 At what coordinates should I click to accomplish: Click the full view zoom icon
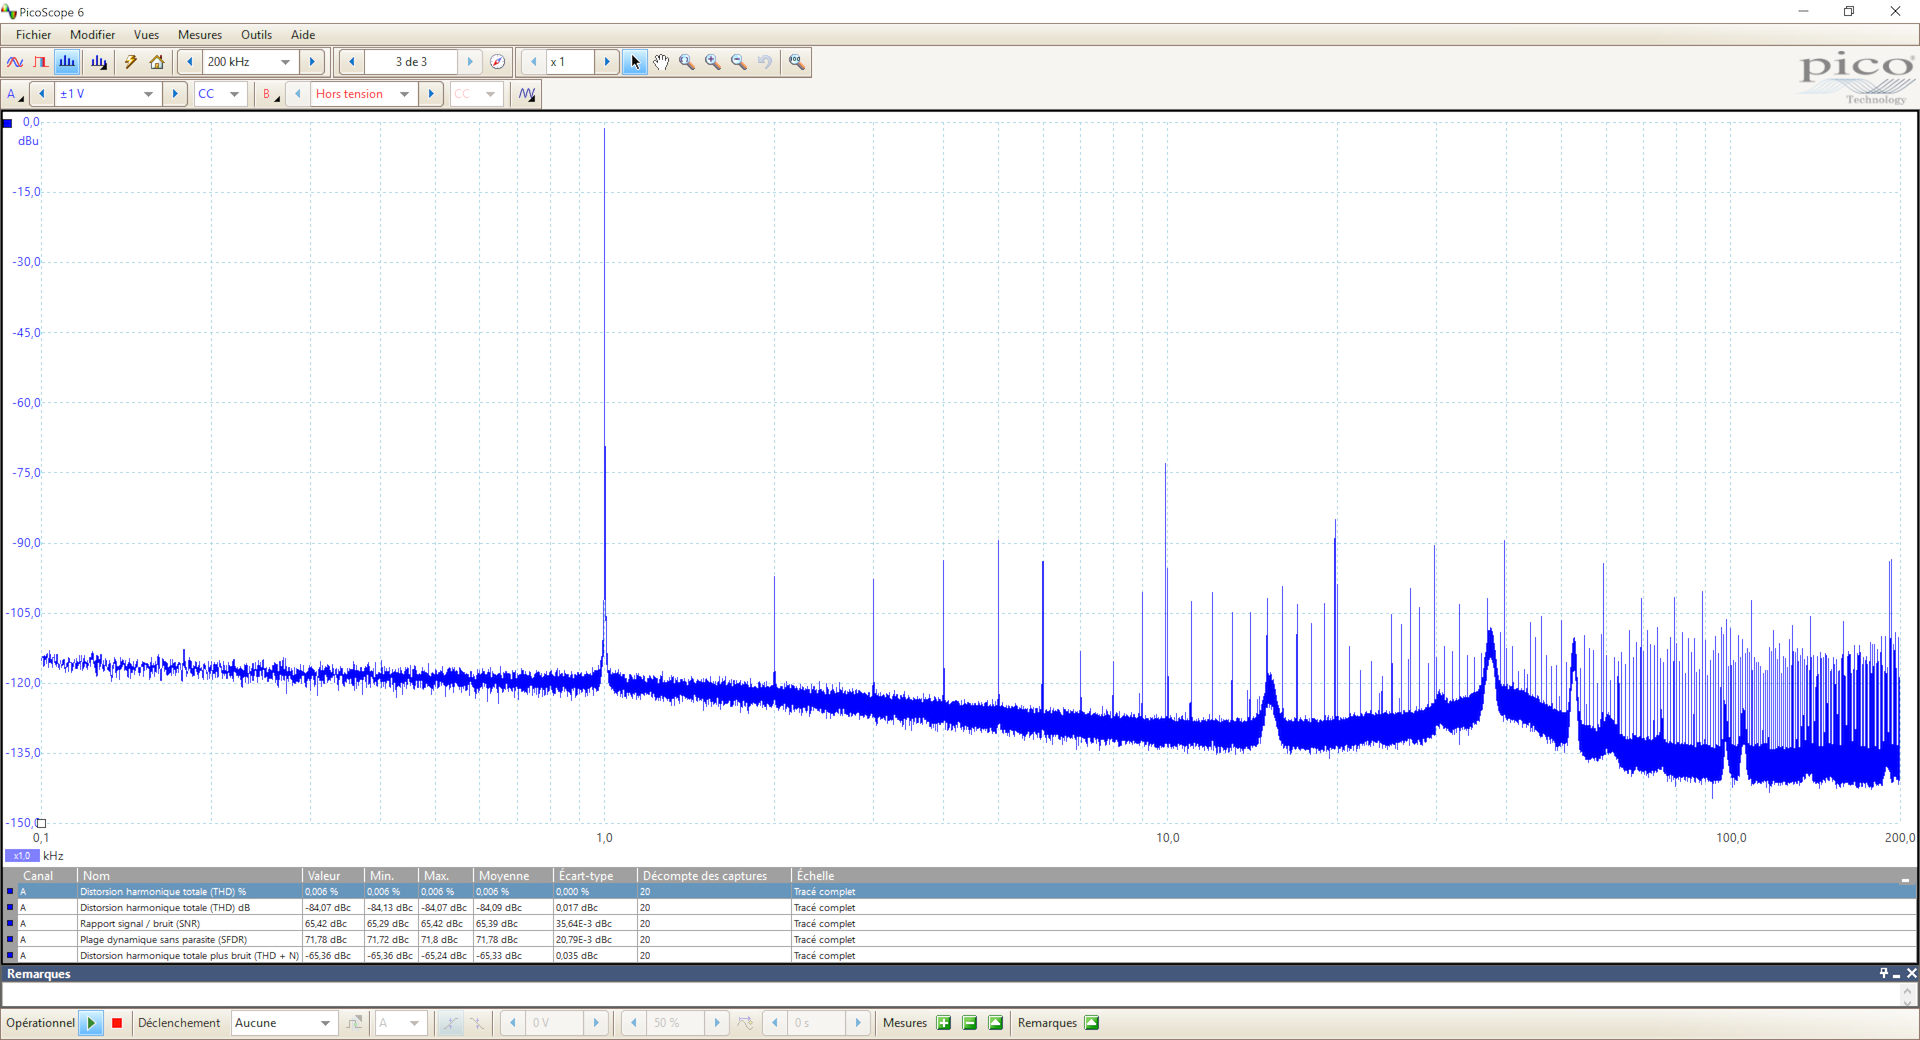(x=797, y=62)
